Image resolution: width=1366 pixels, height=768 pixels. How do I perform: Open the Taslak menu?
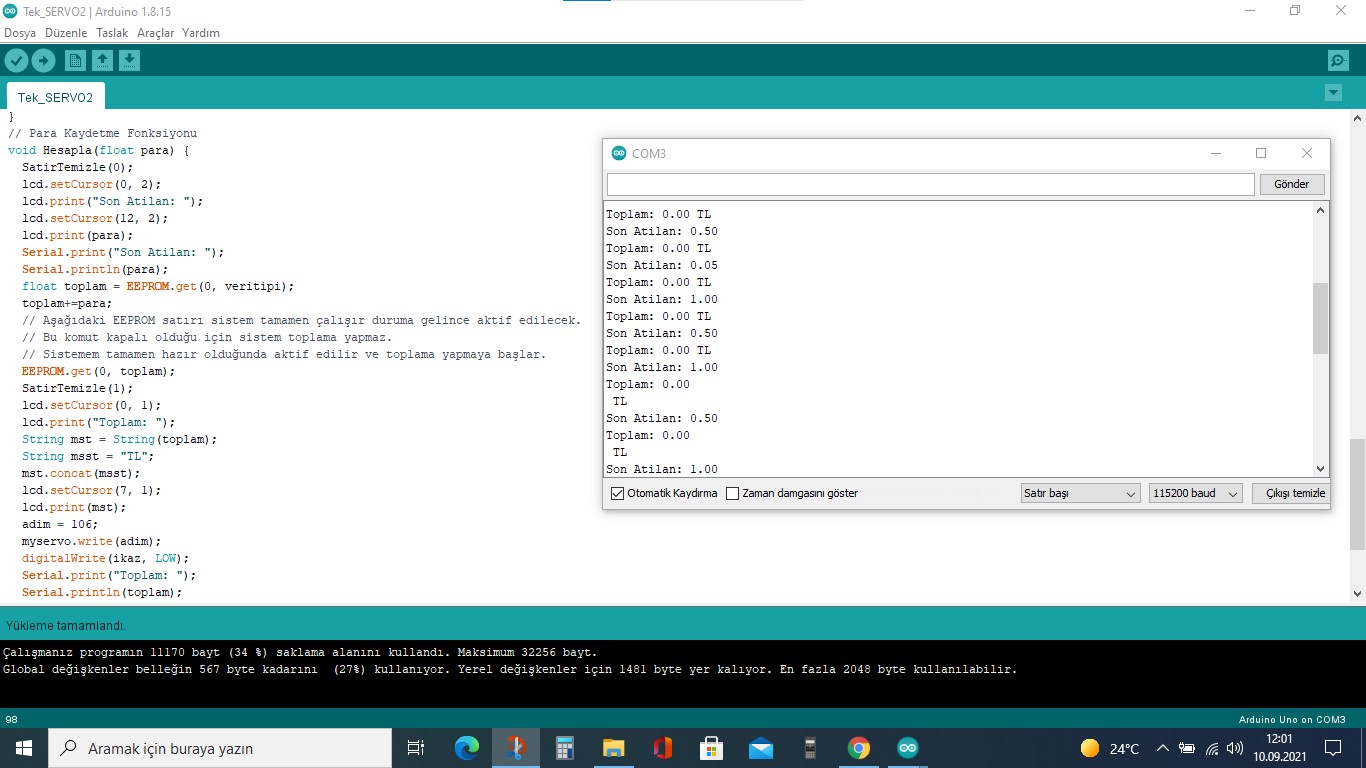tap(112, 33)
